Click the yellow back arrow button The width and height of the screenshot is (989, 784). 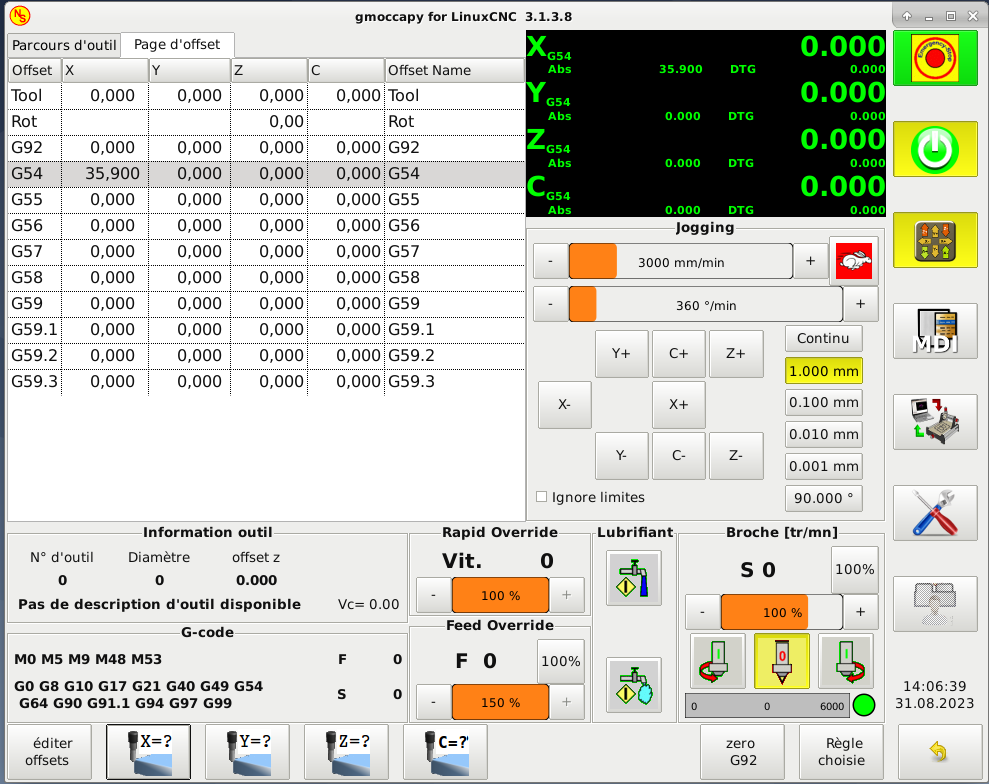(x=939, y=752)
